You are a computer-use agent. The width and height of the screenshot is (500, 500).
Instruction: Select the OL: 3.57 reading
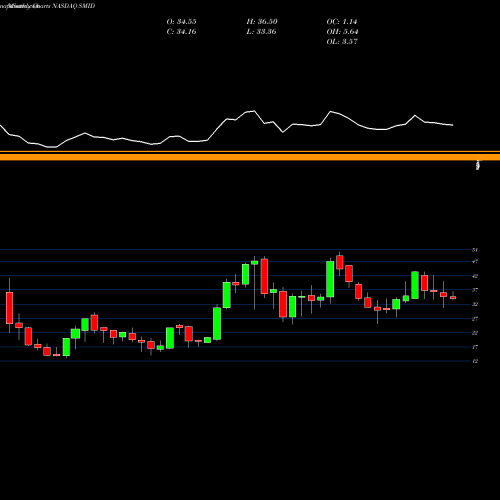point(342,42)
